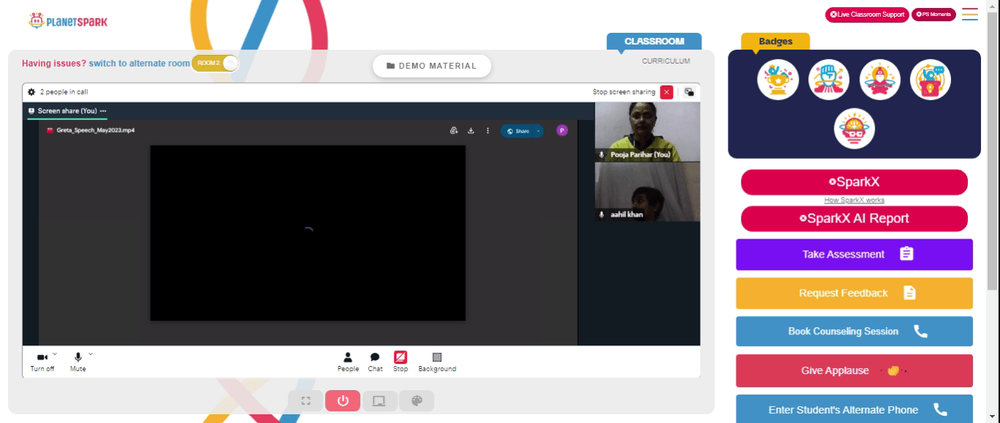
Task: Open the purple P account avatar
Action: [562, 130]
